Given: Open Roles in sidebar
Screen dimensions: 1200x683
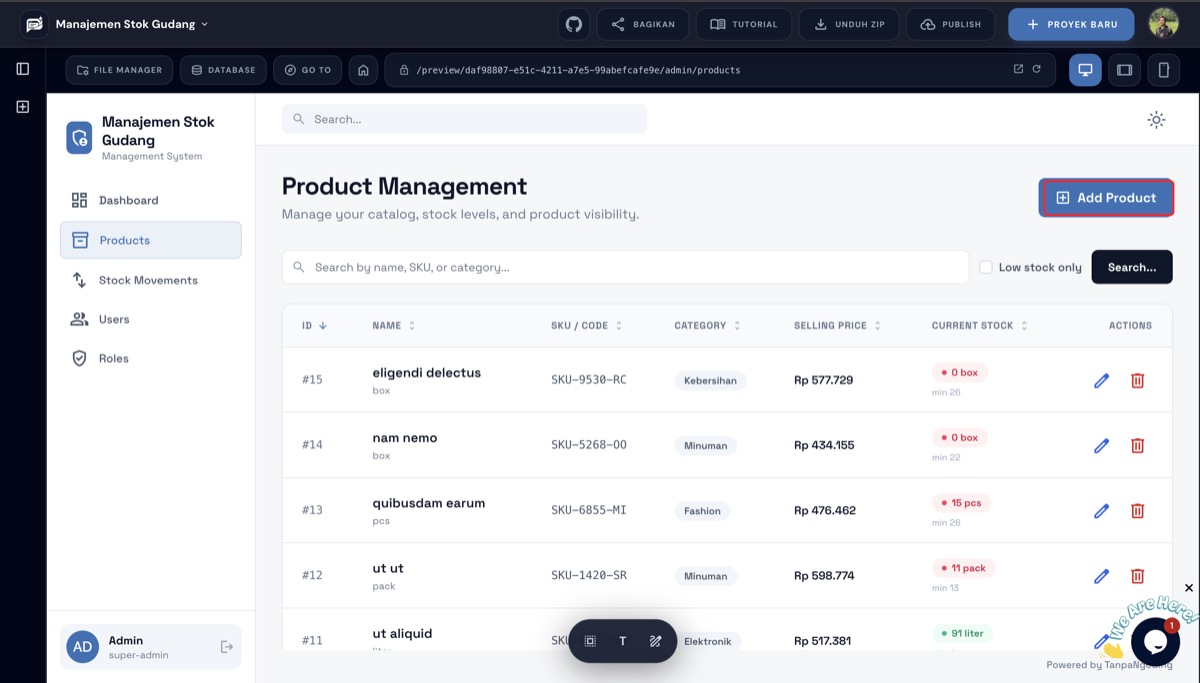Looking at the screenshot, I should tap(150, 358).
